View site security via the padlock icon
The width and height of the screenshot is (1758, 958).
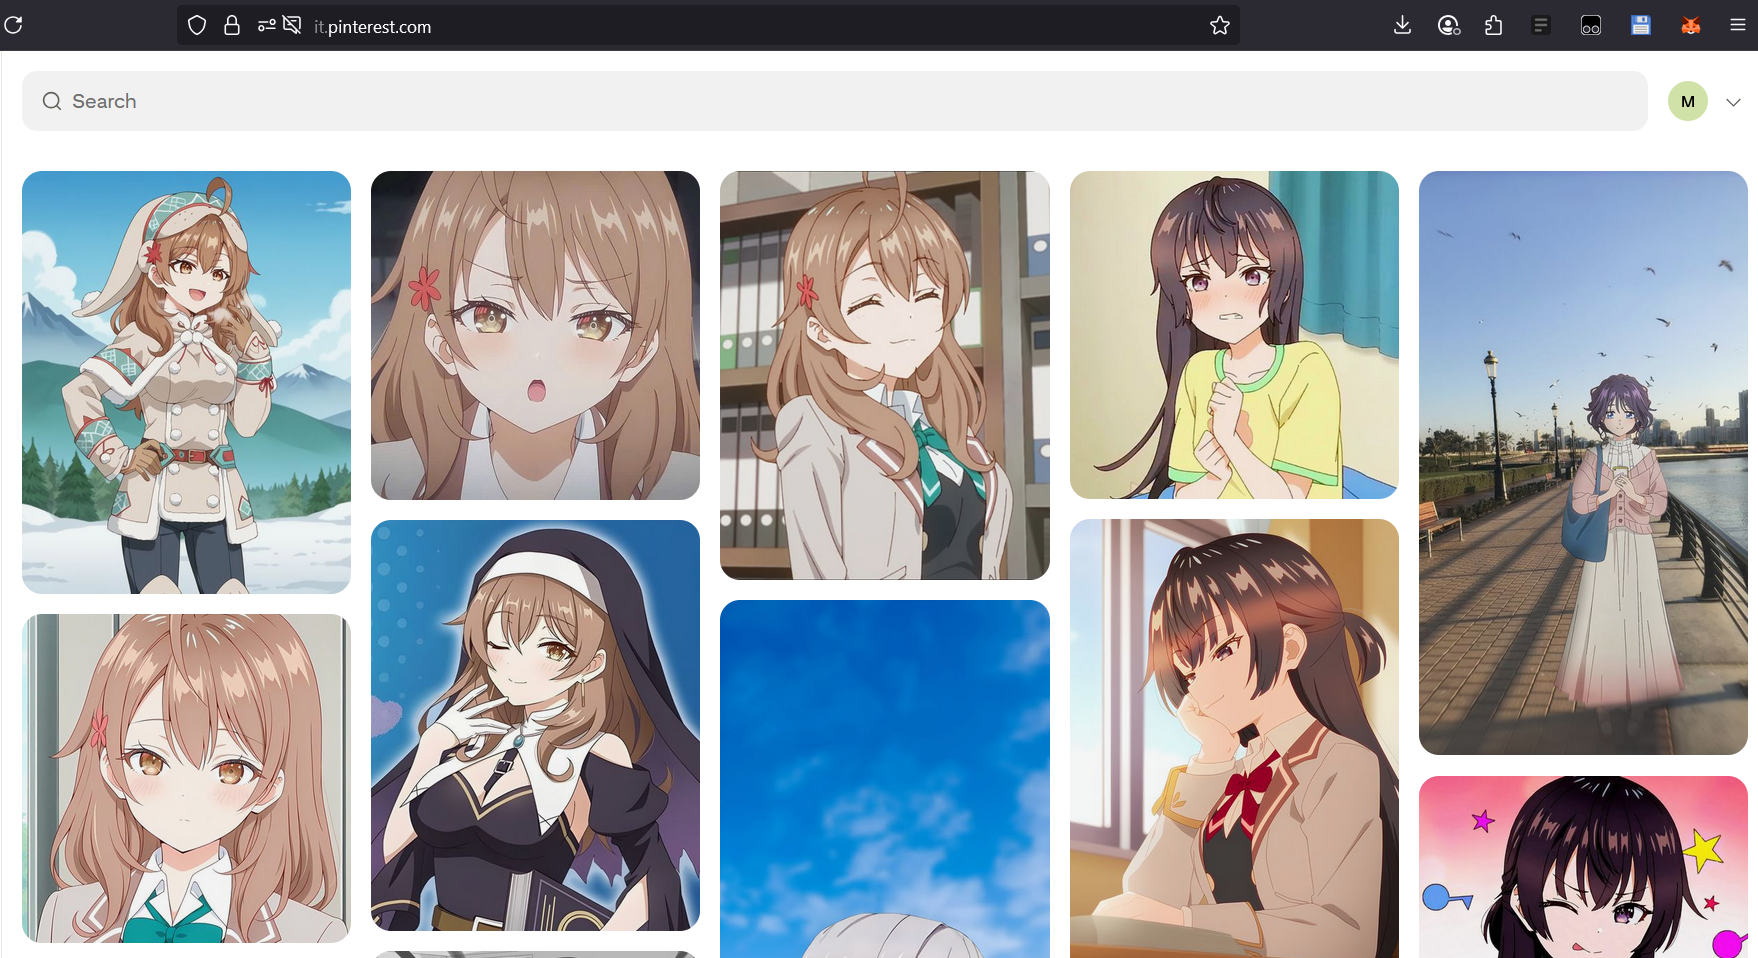[232, 26]
